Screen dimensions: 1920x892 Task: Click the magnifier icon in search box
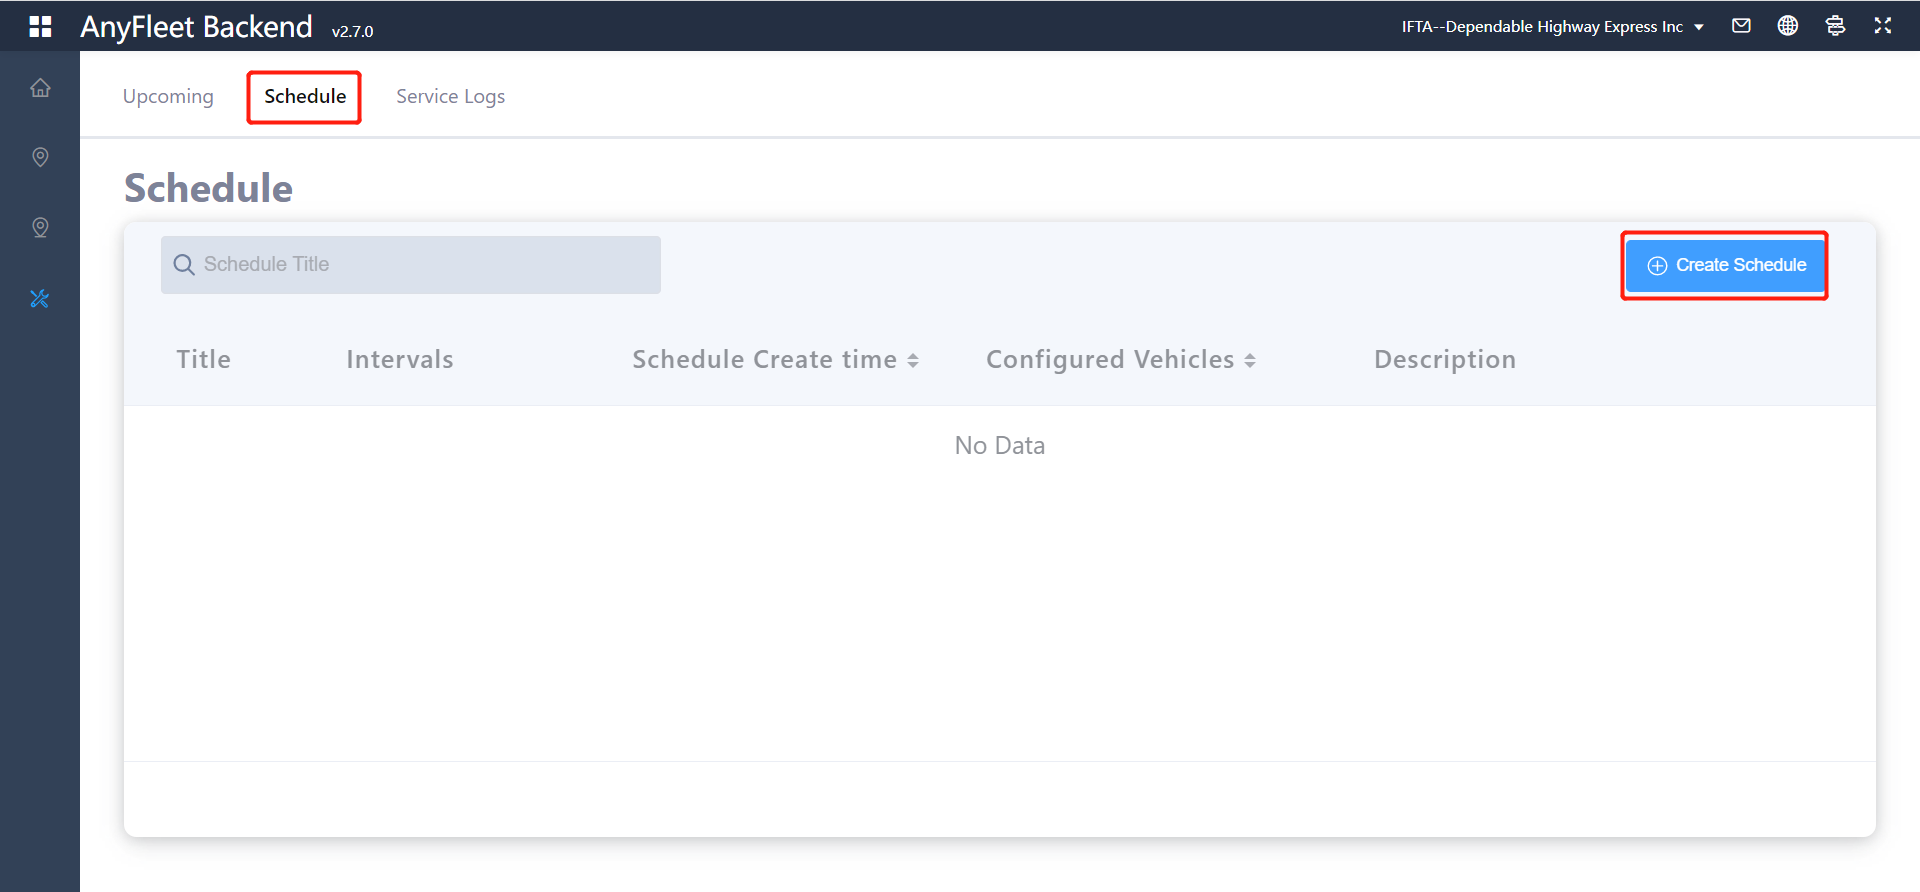pos(184,265)
